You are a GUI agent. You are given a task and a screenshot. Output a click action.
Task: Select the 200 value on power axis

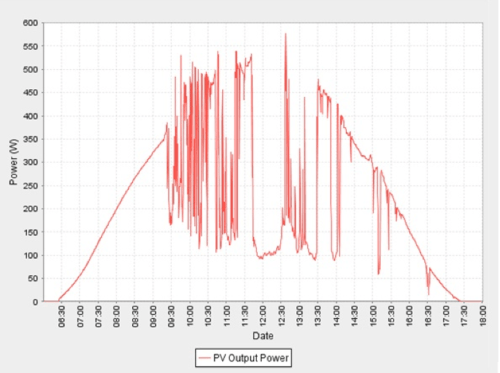[31, 209]
